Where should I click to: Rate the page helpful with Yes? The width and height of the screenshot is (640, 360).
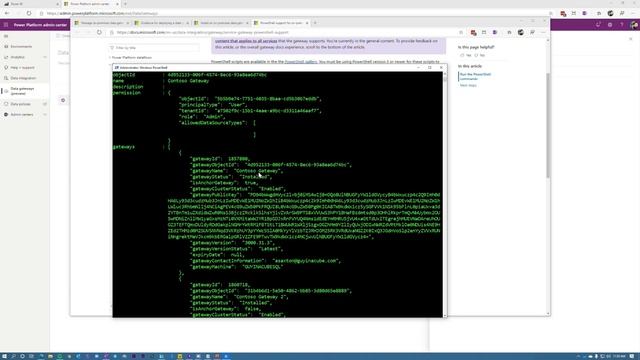click(465, 55)
